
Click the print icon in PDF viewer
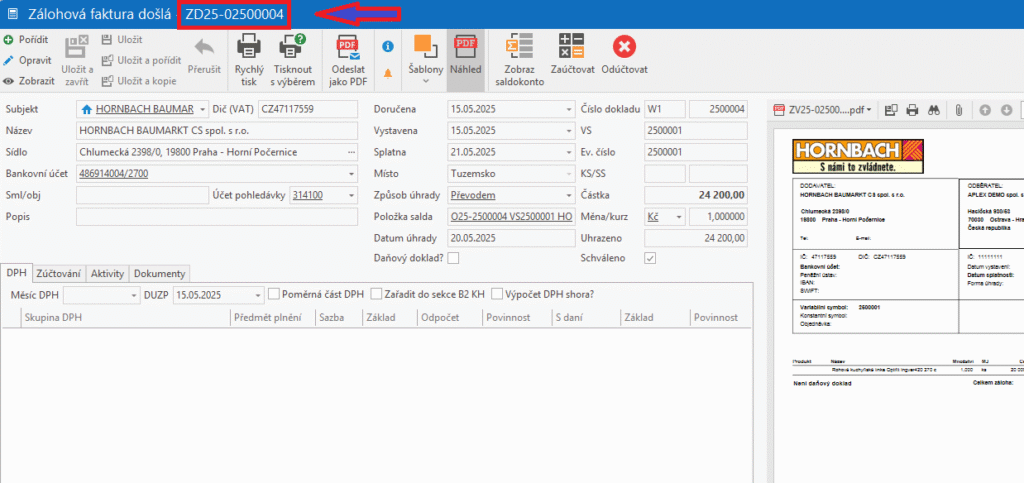pyautogui.click(x=912, y=110)
